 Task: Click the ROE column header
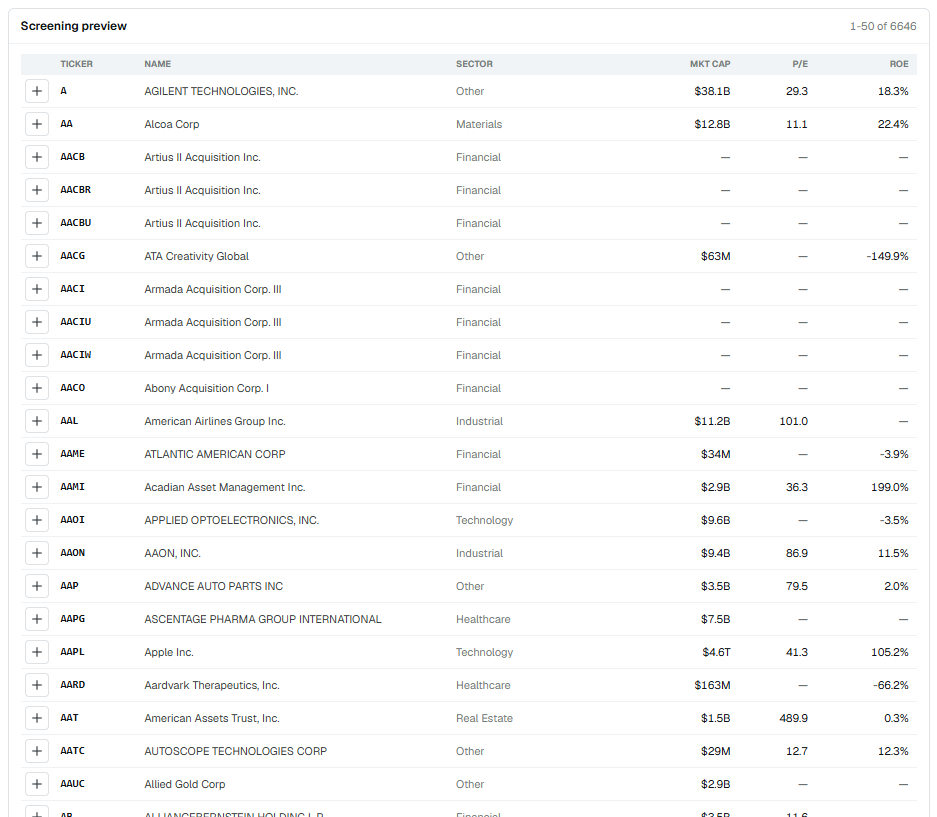[x=899, y=64]
